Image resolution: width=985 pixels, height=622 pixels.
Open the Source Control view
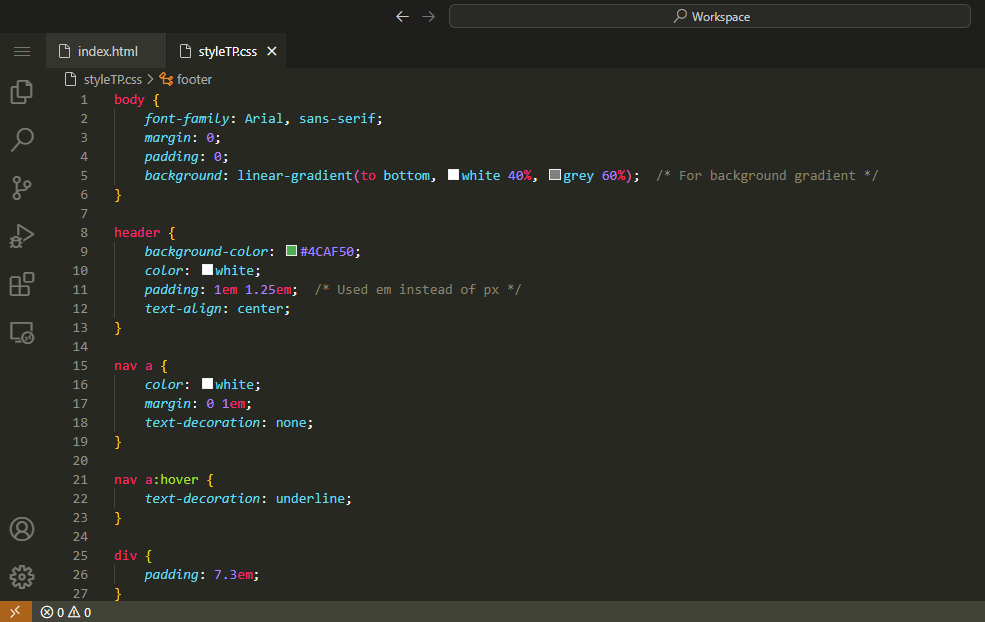pyautogui.click(x=22, y=187)
